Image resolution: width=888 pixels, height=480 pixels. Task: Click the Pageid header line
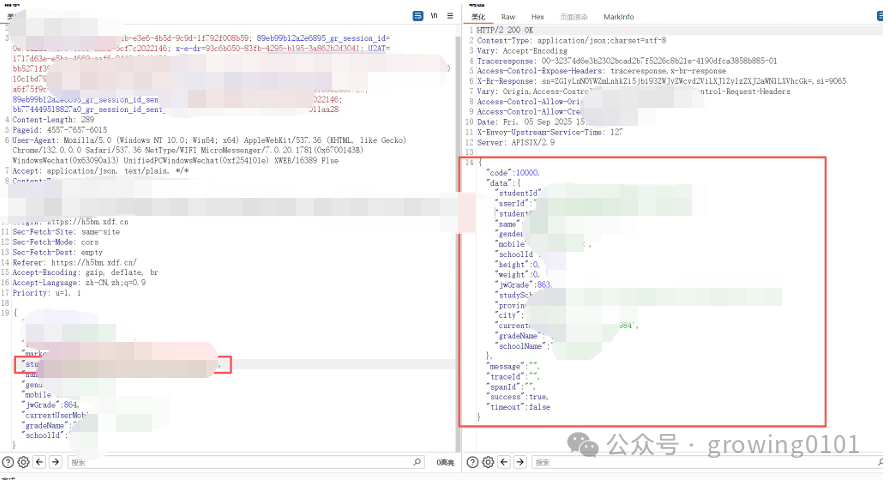59,130
